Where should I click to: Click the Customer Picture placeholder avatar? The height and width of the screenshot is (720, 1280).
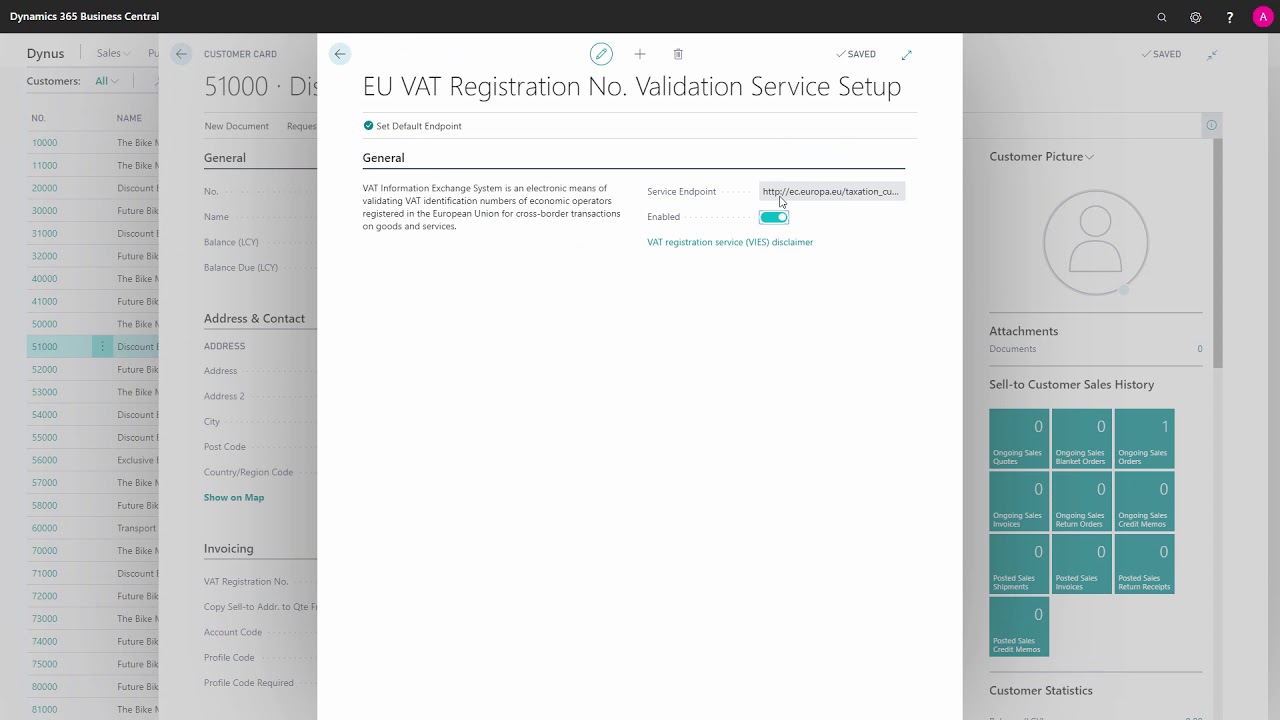point(1096,242)
